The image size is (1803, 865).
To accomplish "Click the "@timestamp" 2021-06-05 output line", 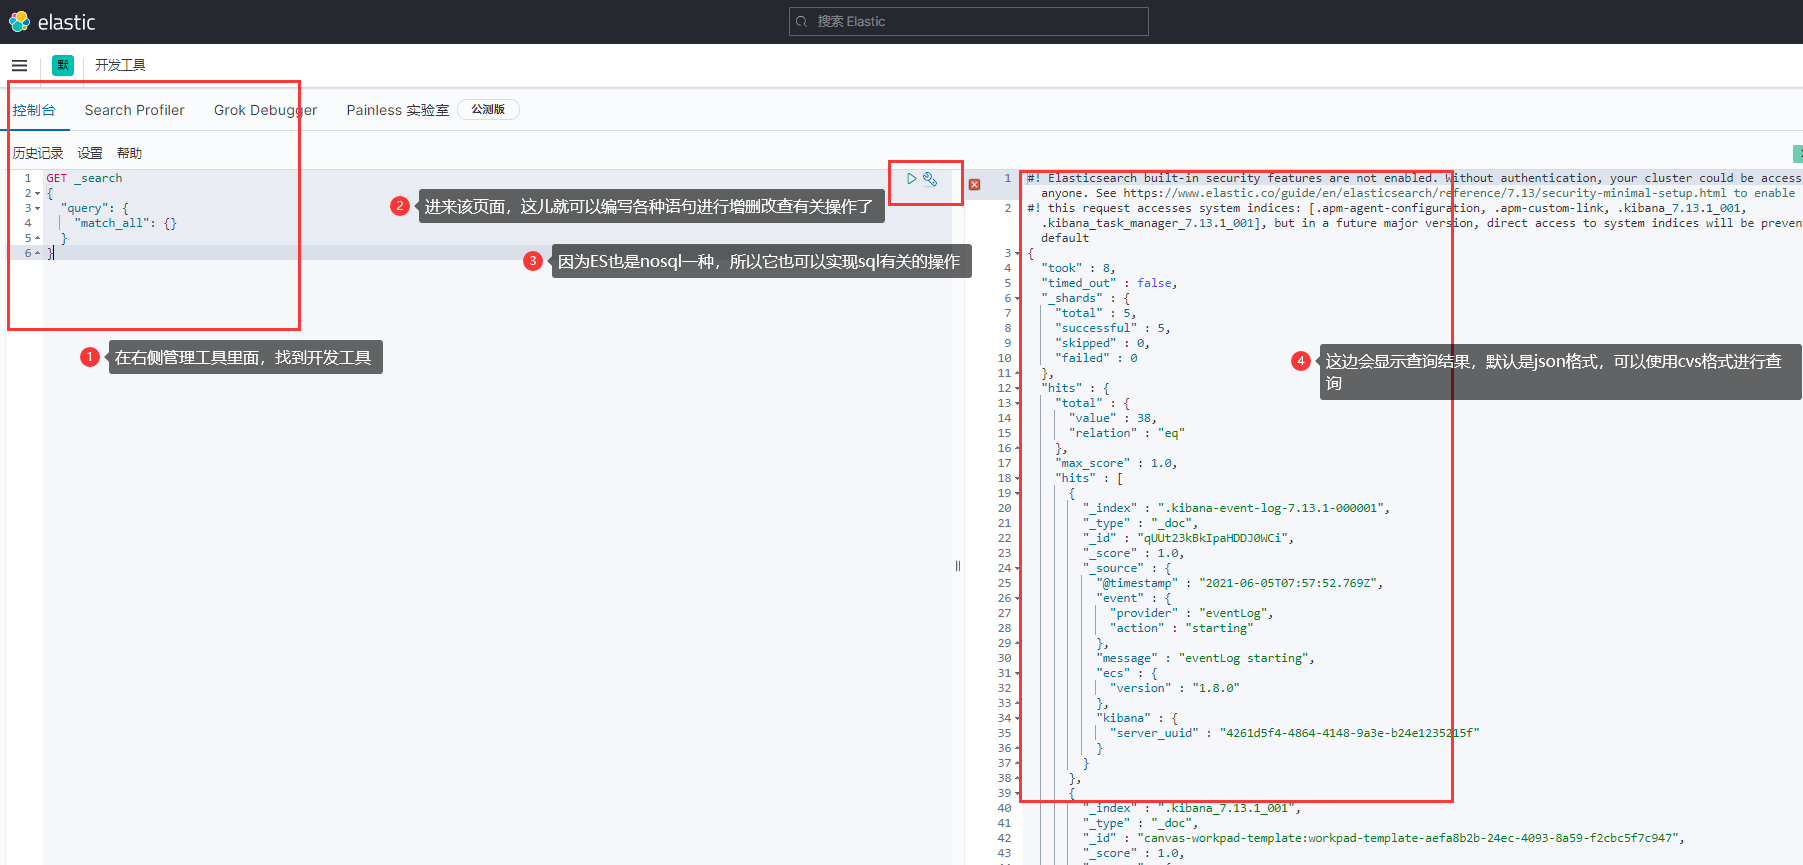I will coord(1240,583).
